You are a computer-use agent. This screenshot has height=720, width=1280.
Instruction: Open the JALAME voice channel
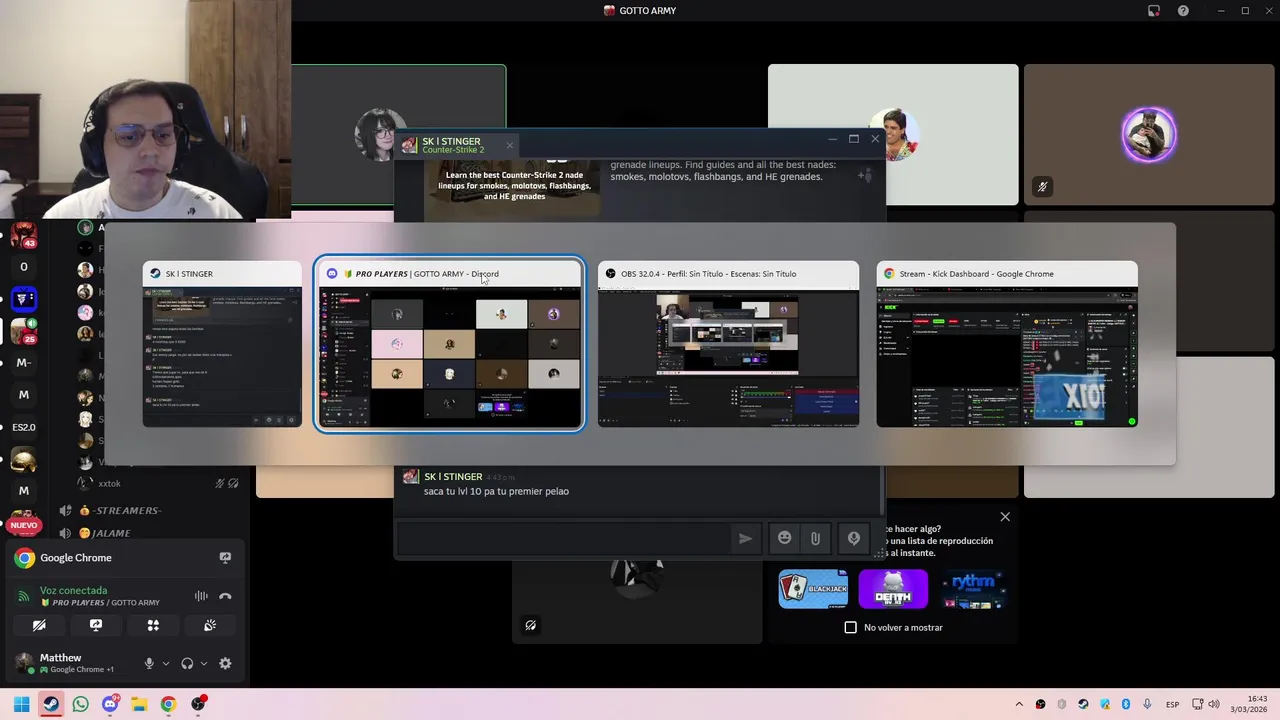112,533
